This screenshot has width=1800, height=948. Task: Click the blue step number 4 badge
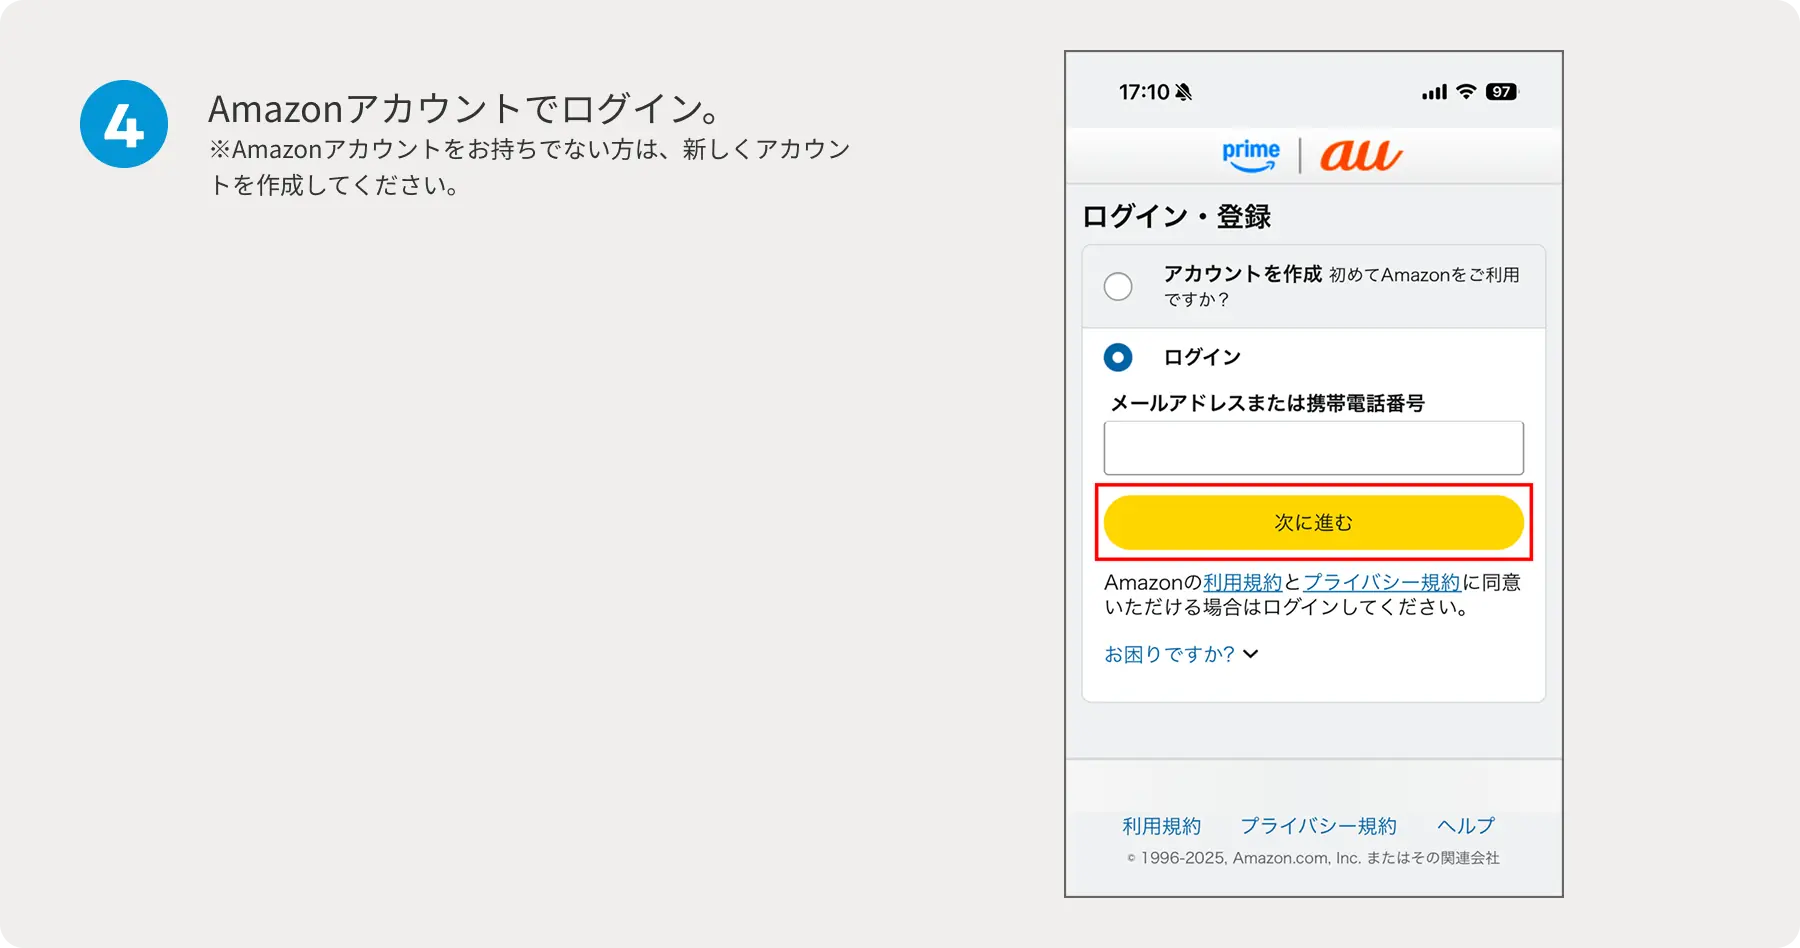pyautogui.click(x=123, y=122)
